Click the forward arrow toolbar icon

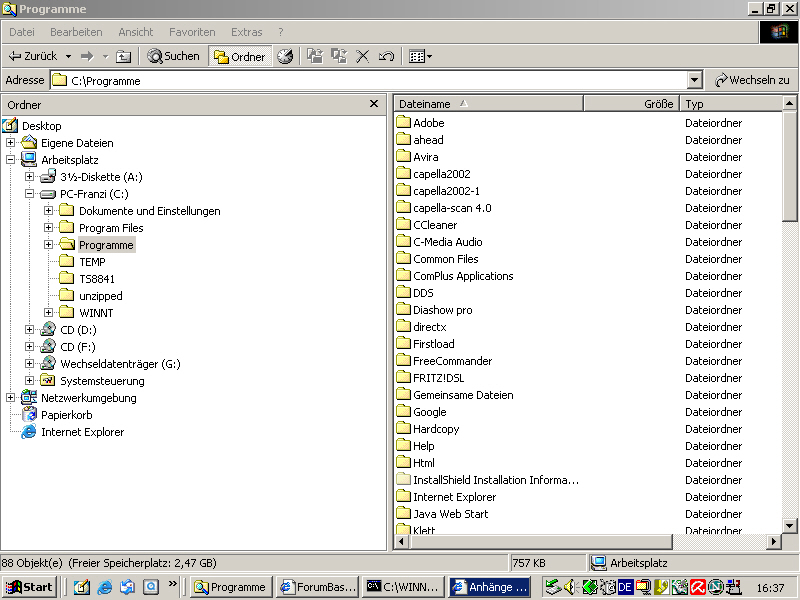pos(88,56)
